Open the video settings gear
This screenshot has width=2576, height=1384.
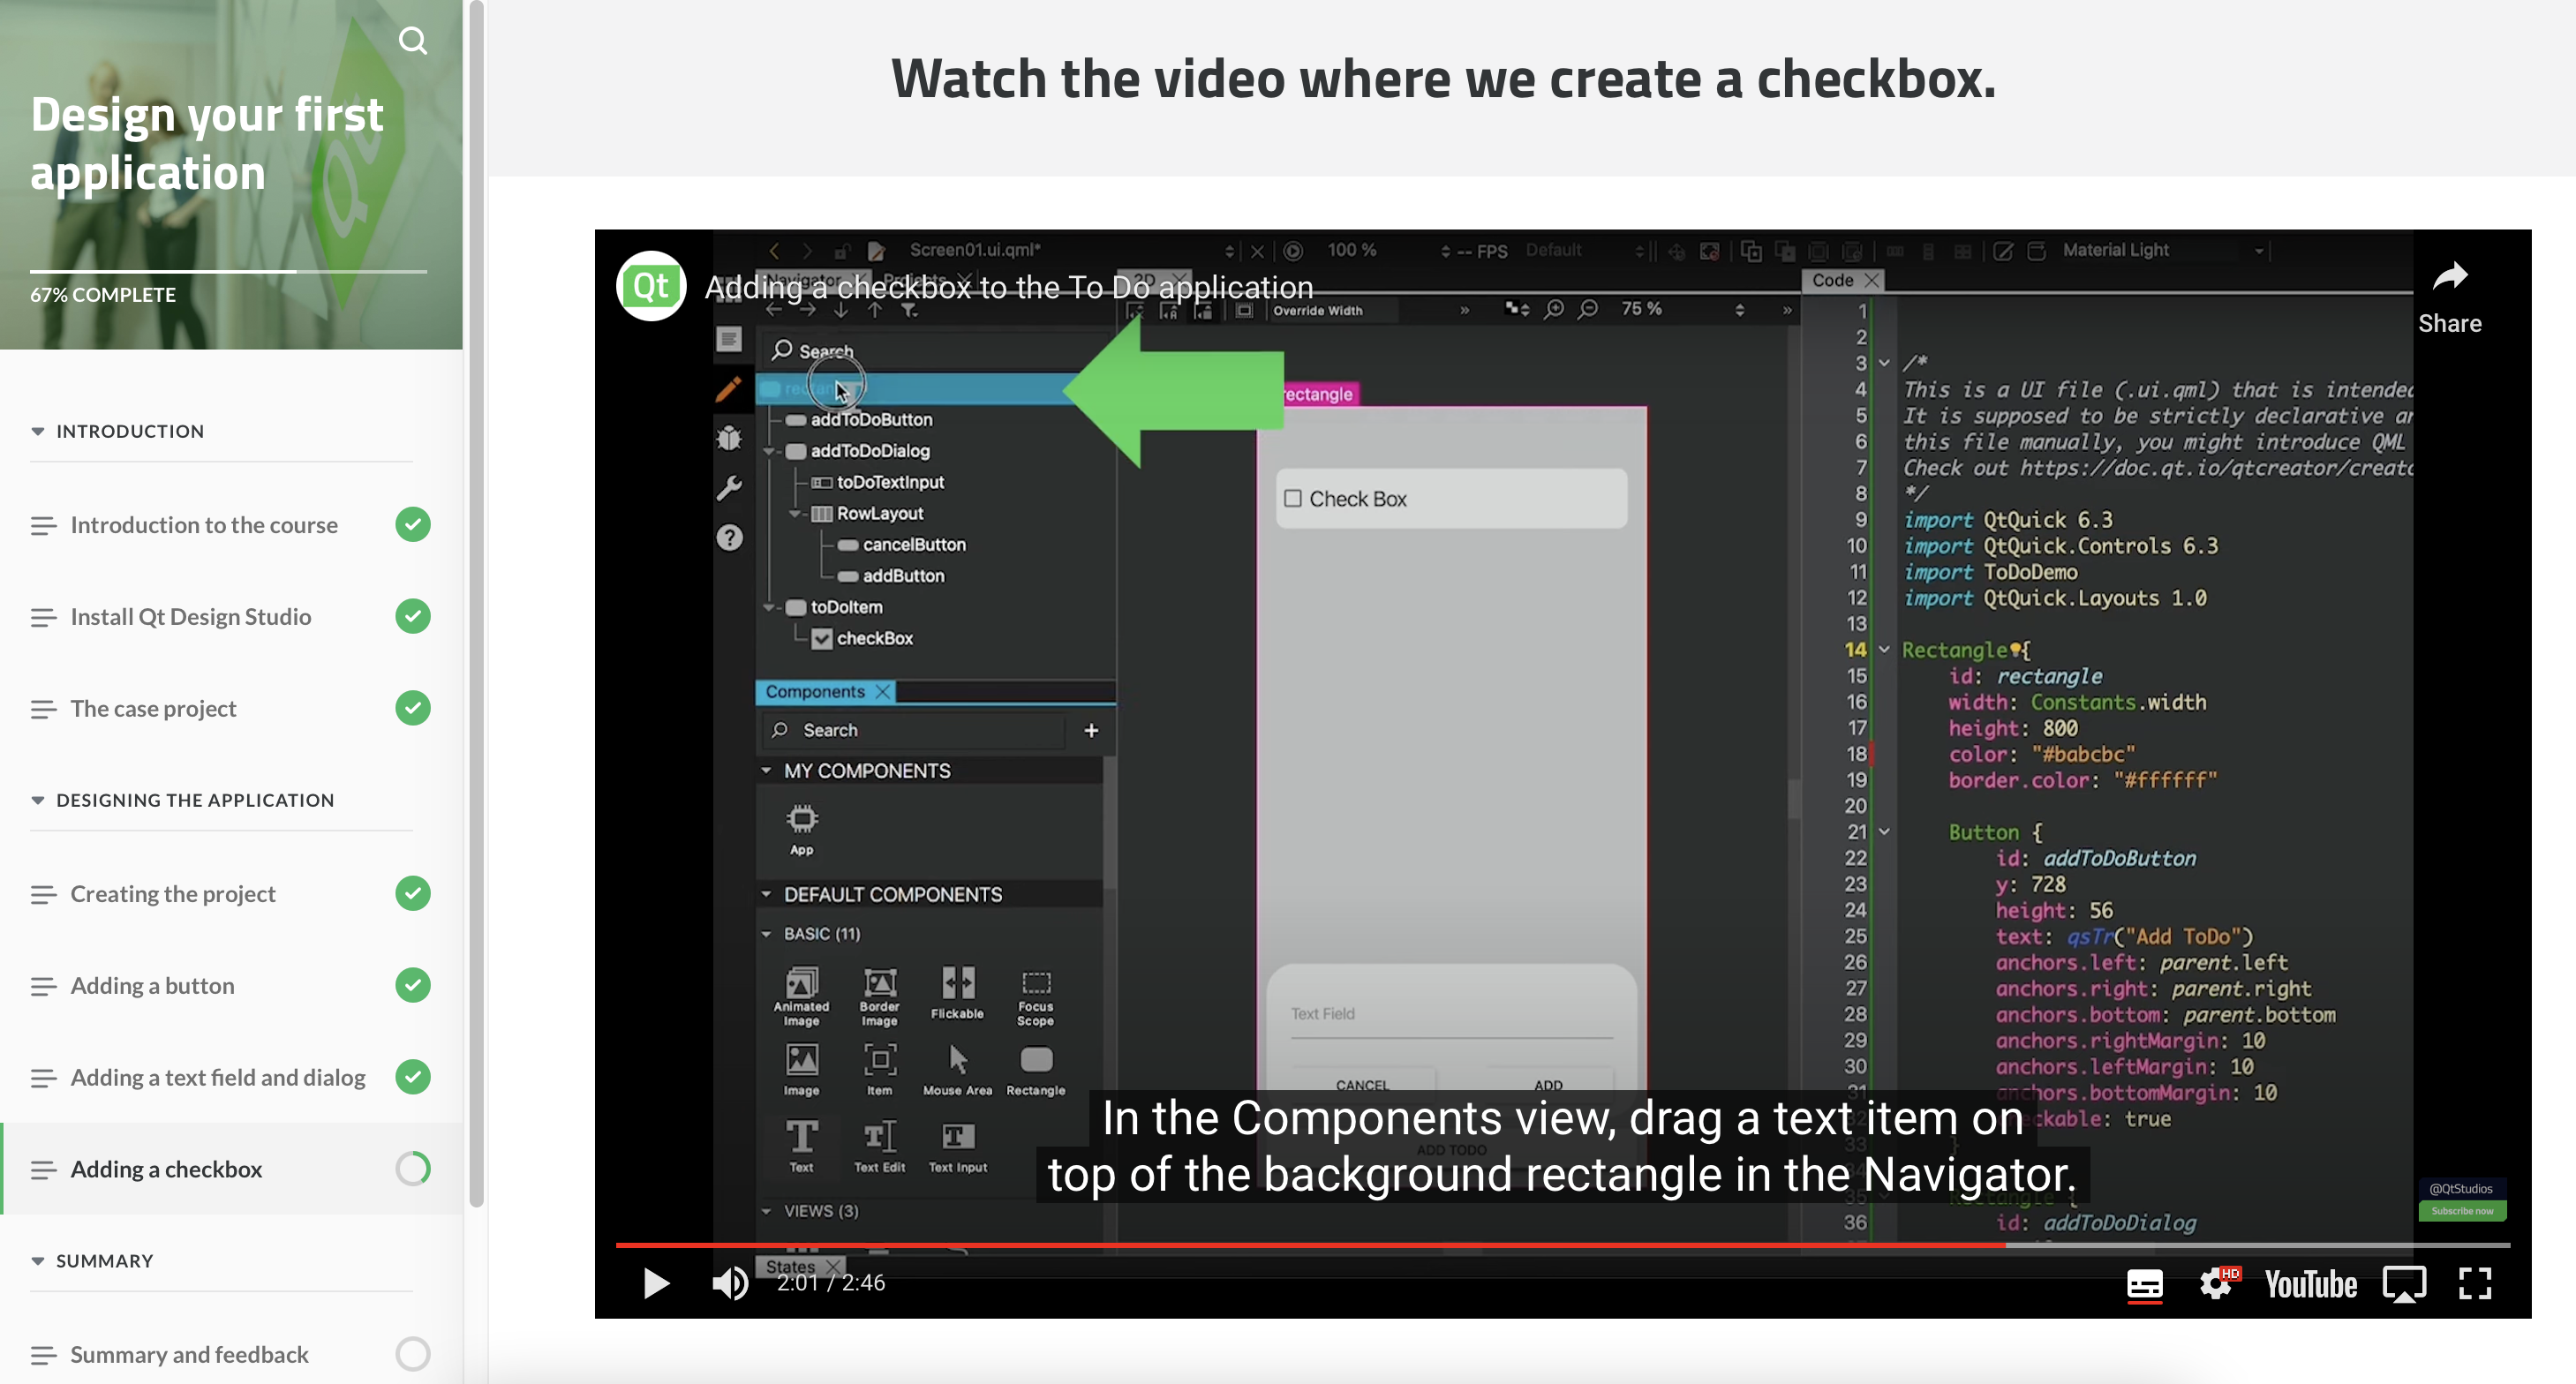[x=2216, y=1283]
